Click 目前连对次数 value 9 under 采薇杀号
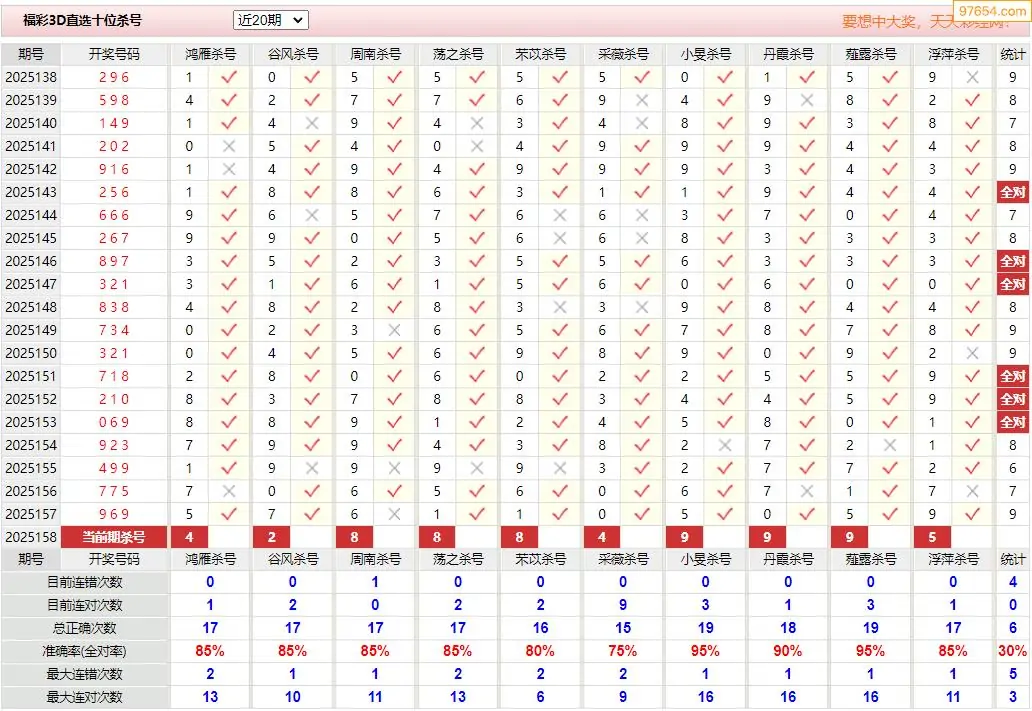 click(623, 605)
